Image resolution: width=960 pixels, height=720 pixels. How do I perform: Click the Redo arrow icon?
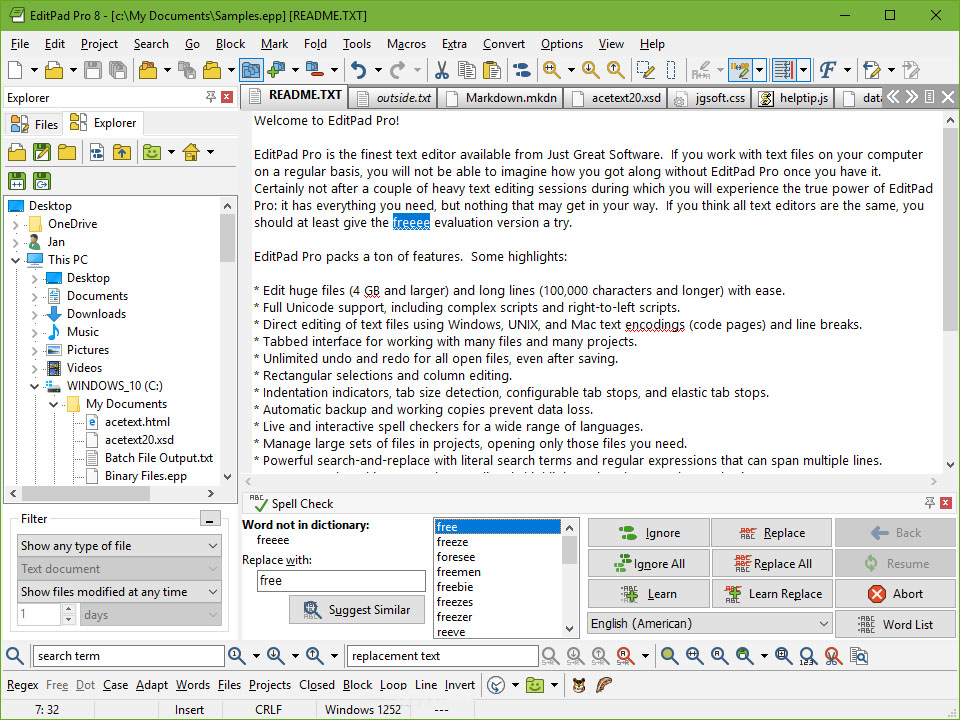[398, 70]
